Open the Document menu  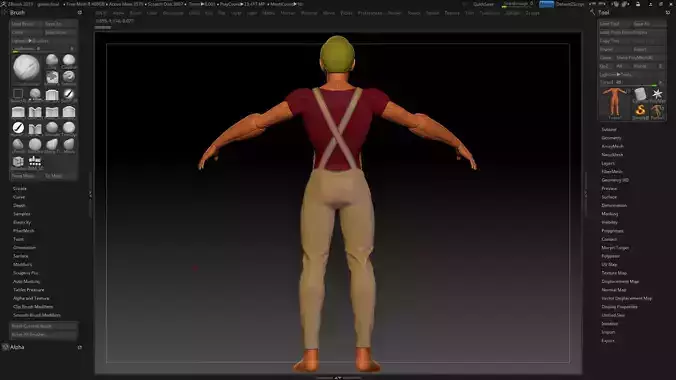click(x=173, y=13)
